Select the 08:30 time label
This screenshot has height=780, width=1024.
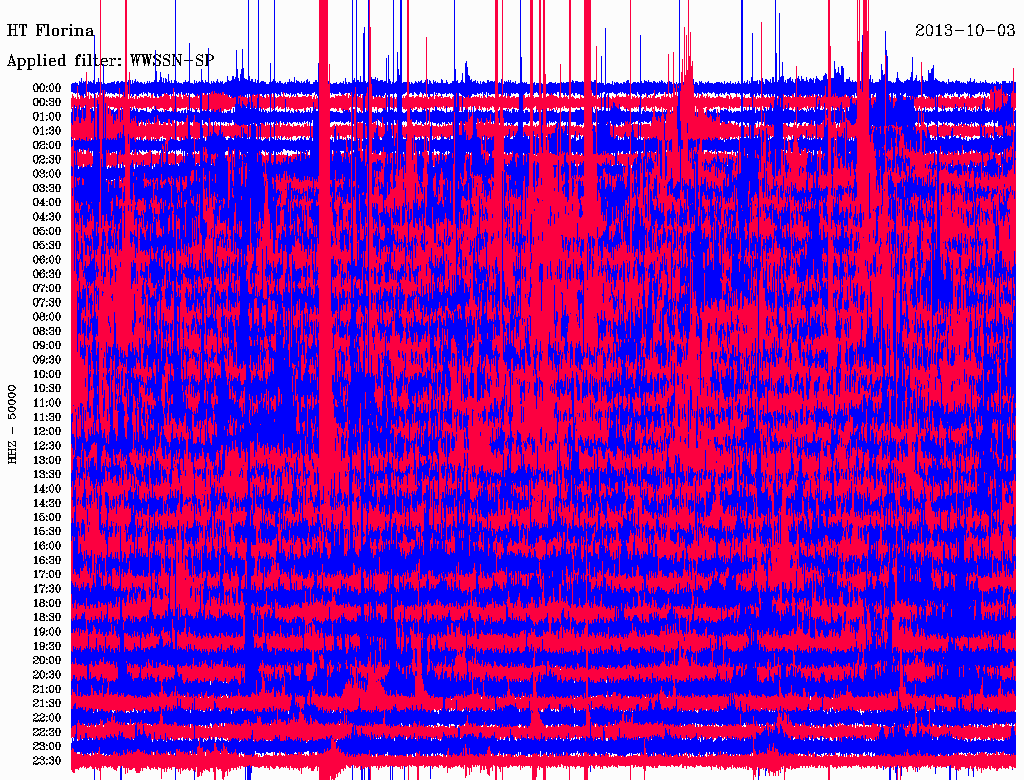47,331
